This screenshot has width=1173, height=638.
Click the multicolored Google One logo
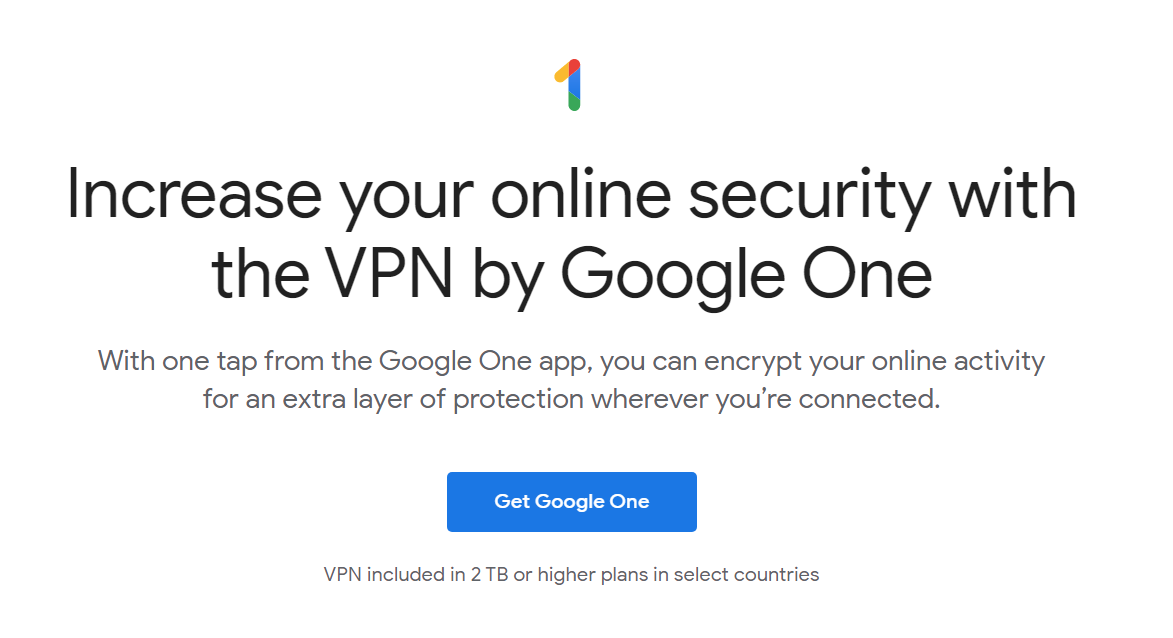pyautogui.click(x=568, y=85)
